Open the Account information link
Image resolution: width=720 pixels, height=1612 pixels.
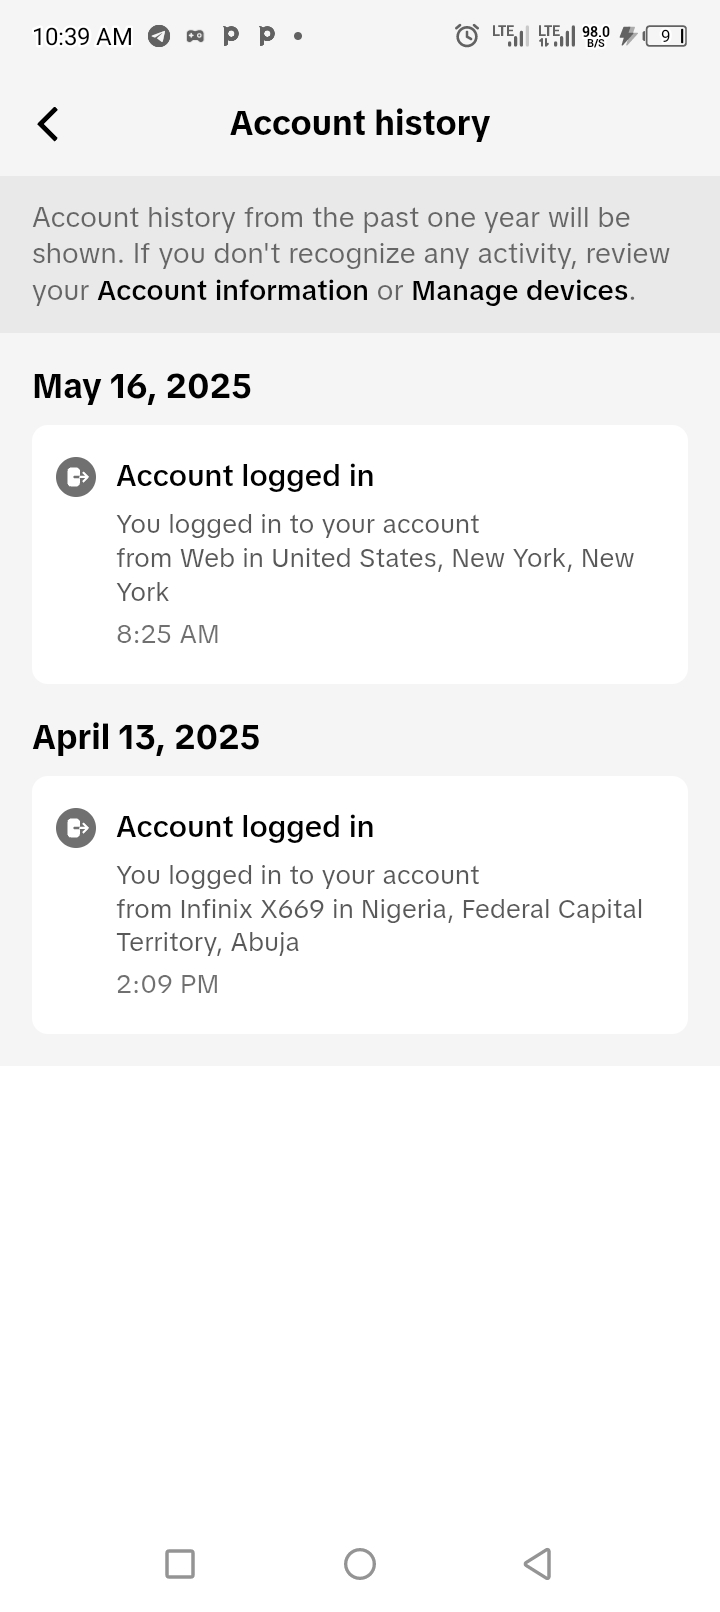[233, 291]
